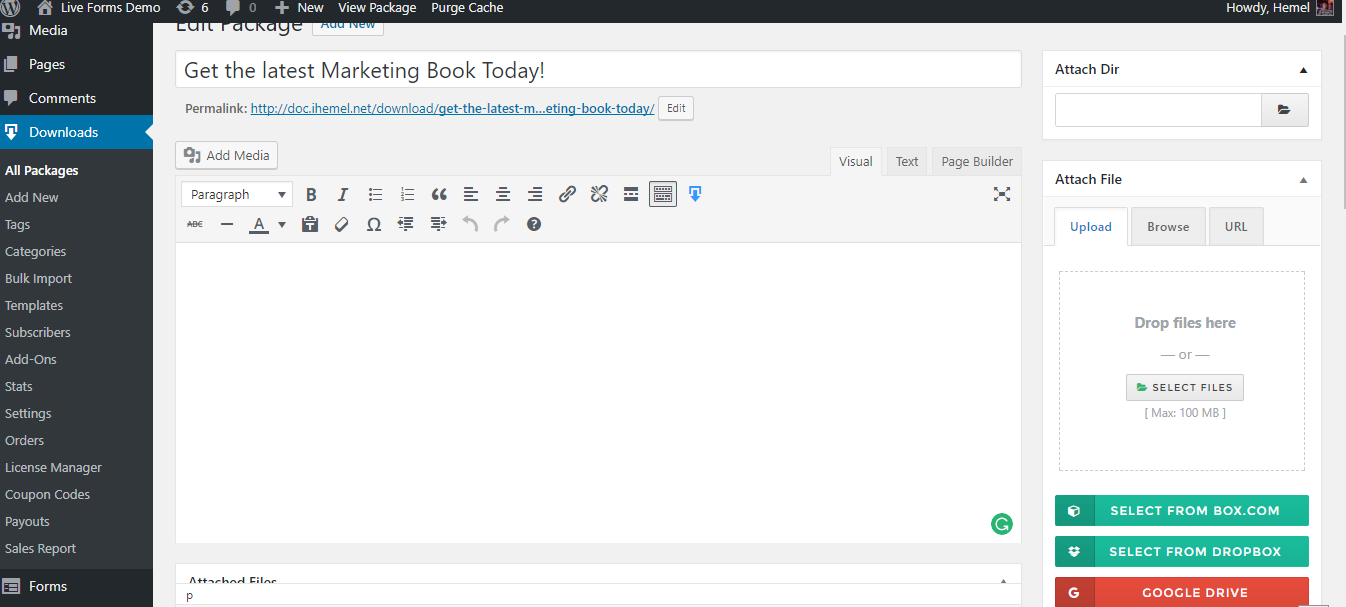Clear formatting with eraser icon
The image size is (1346, 607).
point(342,225)
